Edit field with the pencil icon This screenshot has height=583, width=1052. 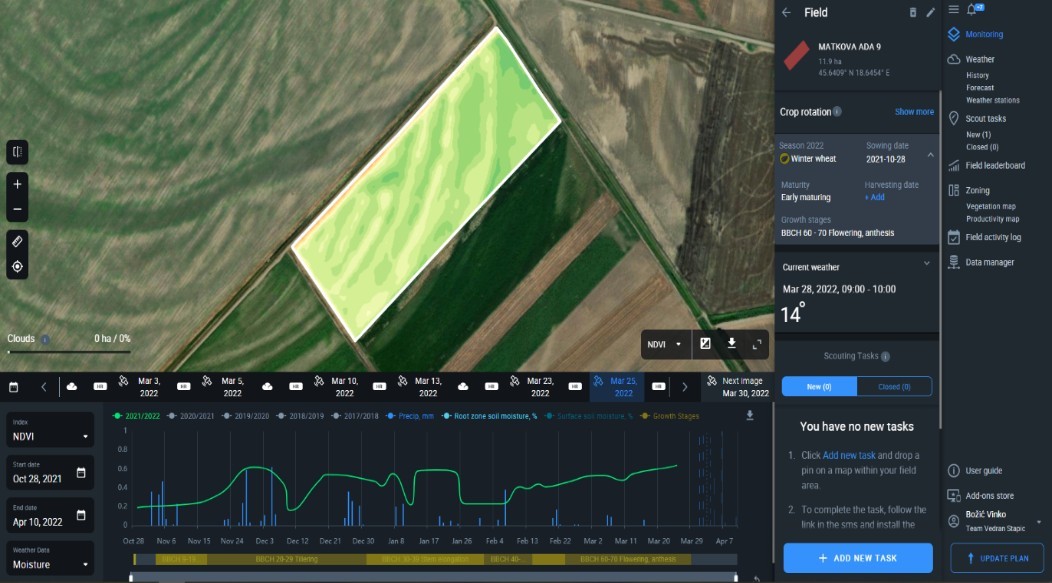click(x=930, y=13)
